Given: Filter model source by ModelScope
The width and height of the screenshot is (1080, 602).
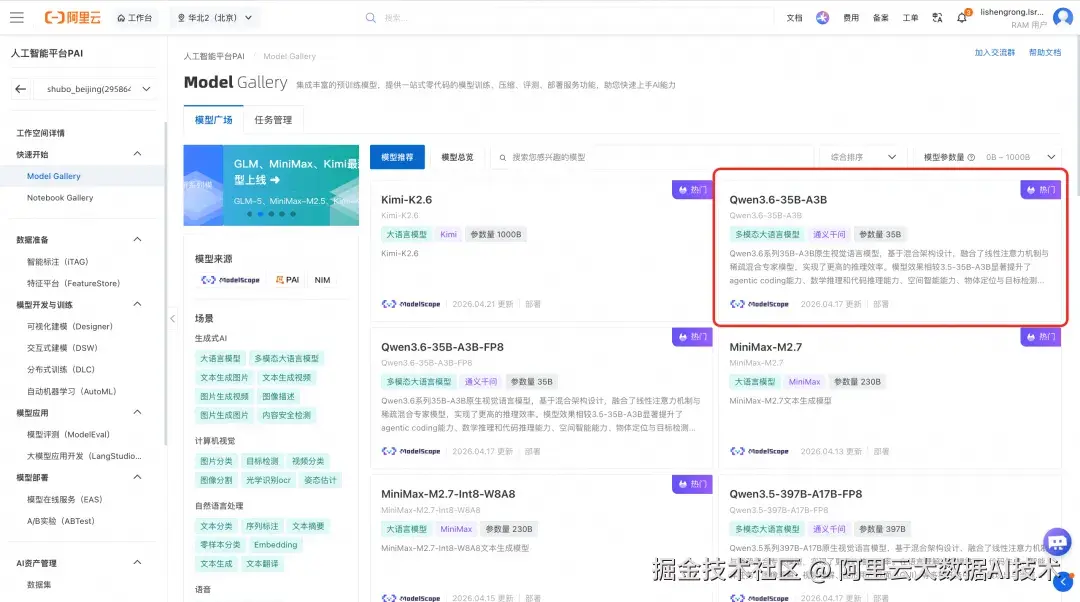Looking at the screenshot, I should [231, 280].
